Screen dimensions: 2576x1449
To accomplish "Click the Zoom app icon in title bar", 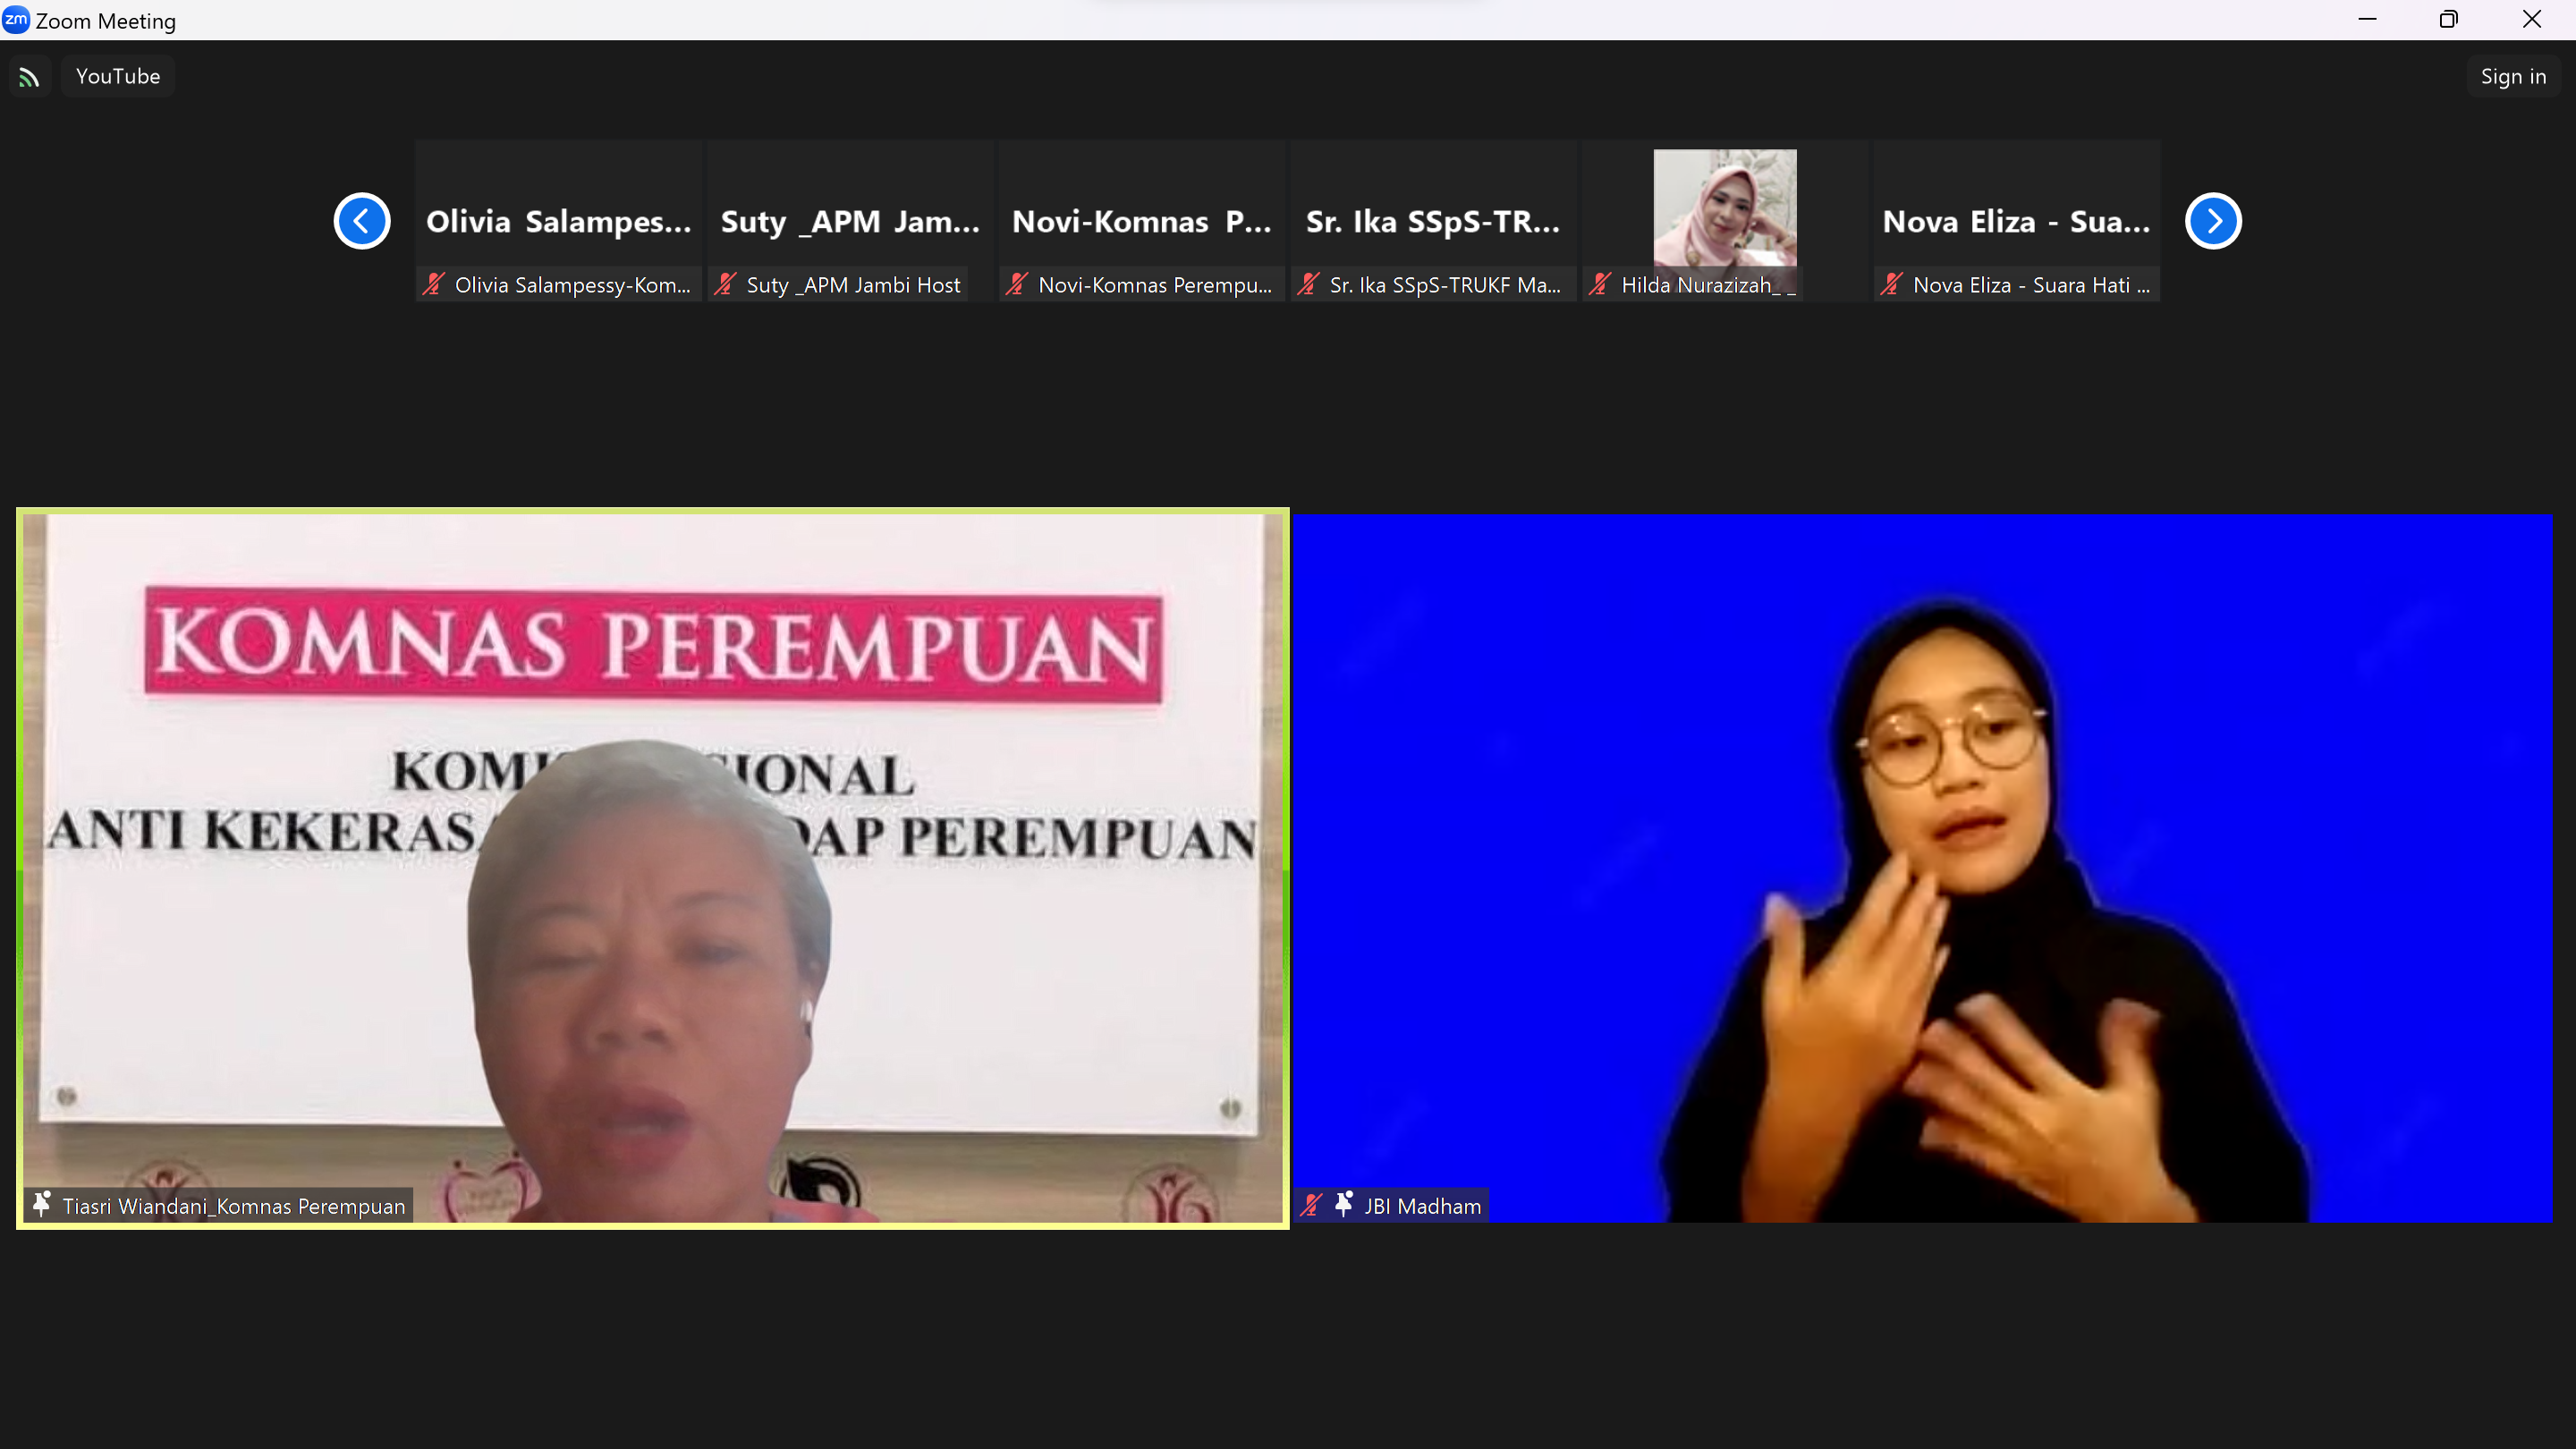I will tap(15, 20).
